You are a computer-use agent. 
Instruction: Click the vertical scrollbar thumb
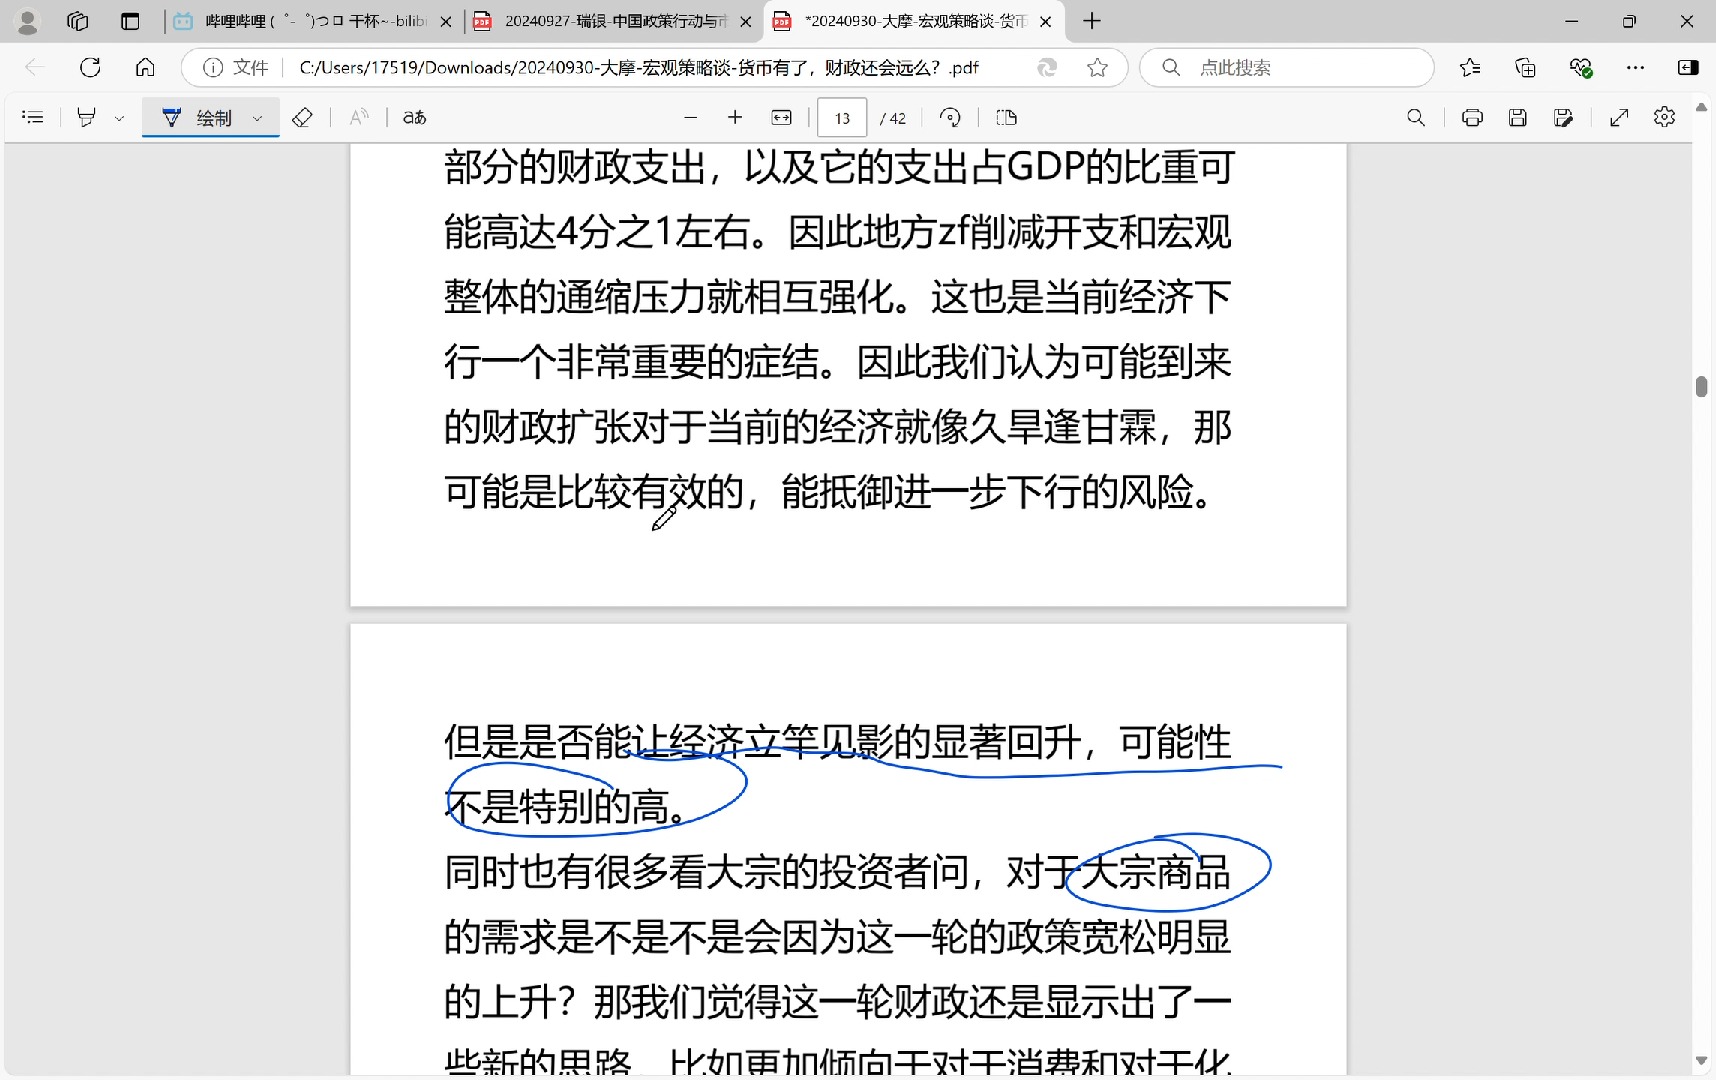click(x=1701, y=386)
